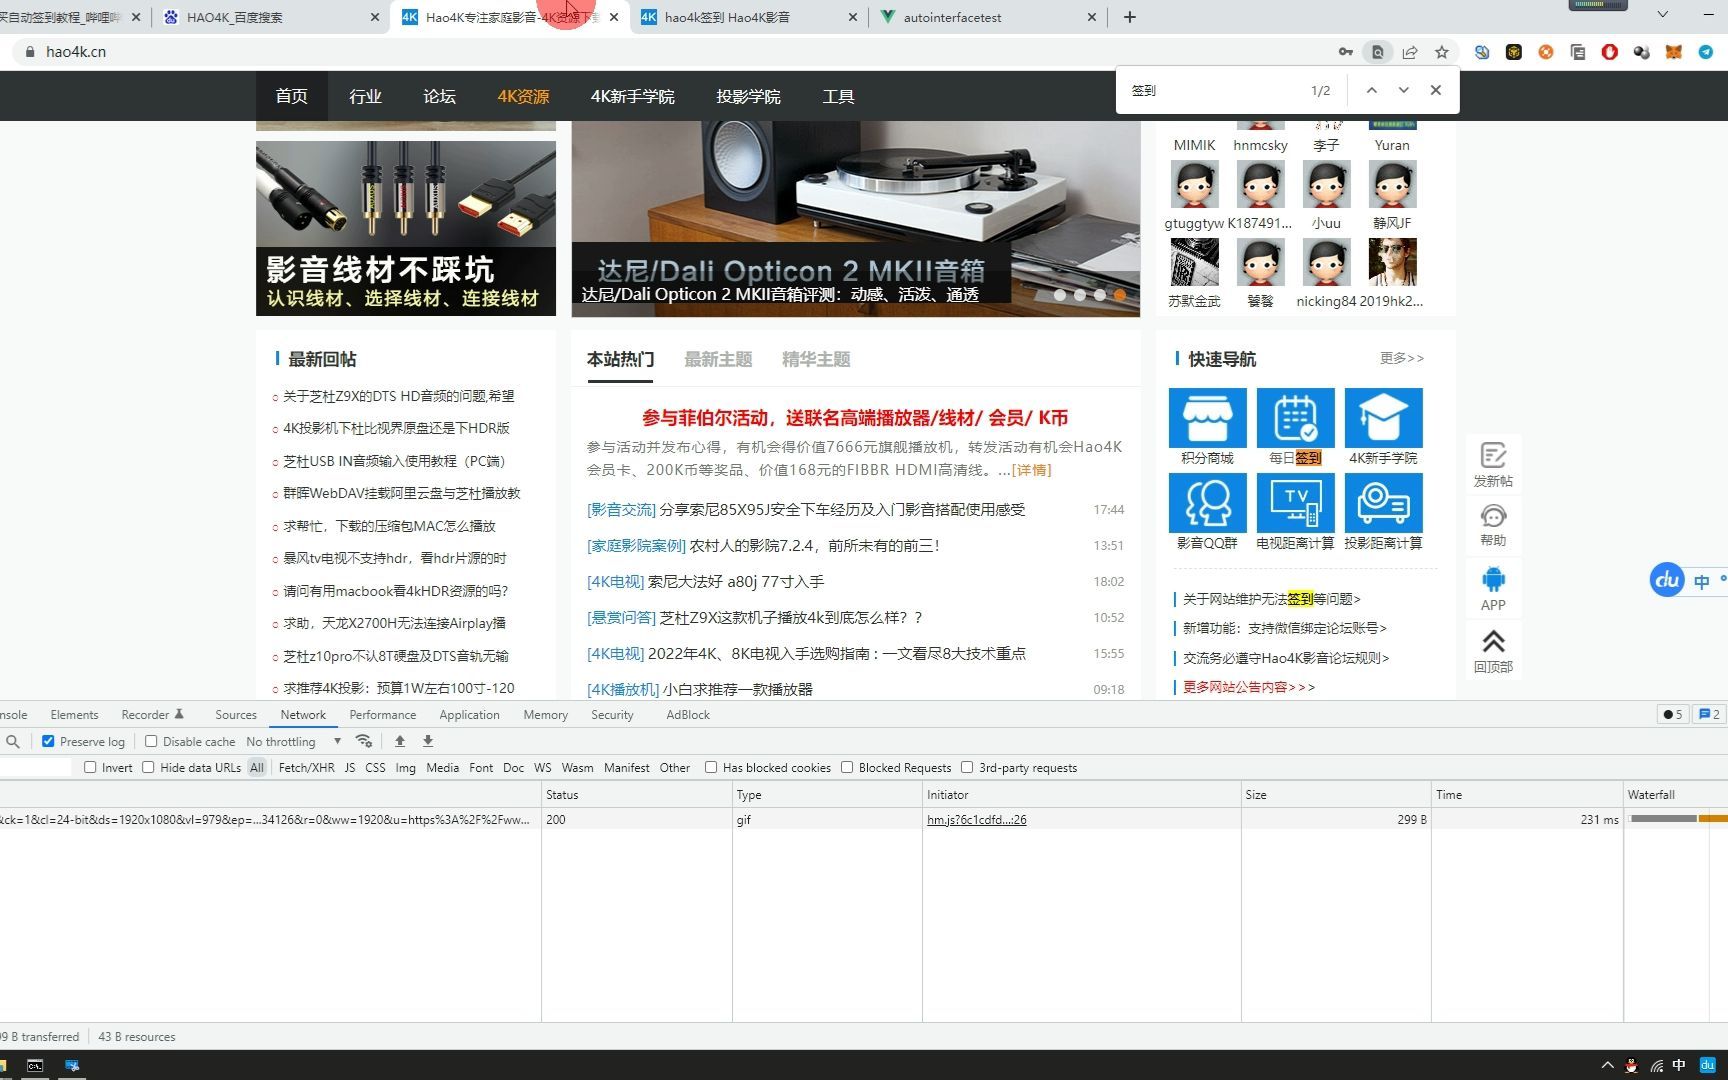The image size is (1728, 1080).
Task: Open the DevTools 5 issues counter
Action: [1672, 714]
